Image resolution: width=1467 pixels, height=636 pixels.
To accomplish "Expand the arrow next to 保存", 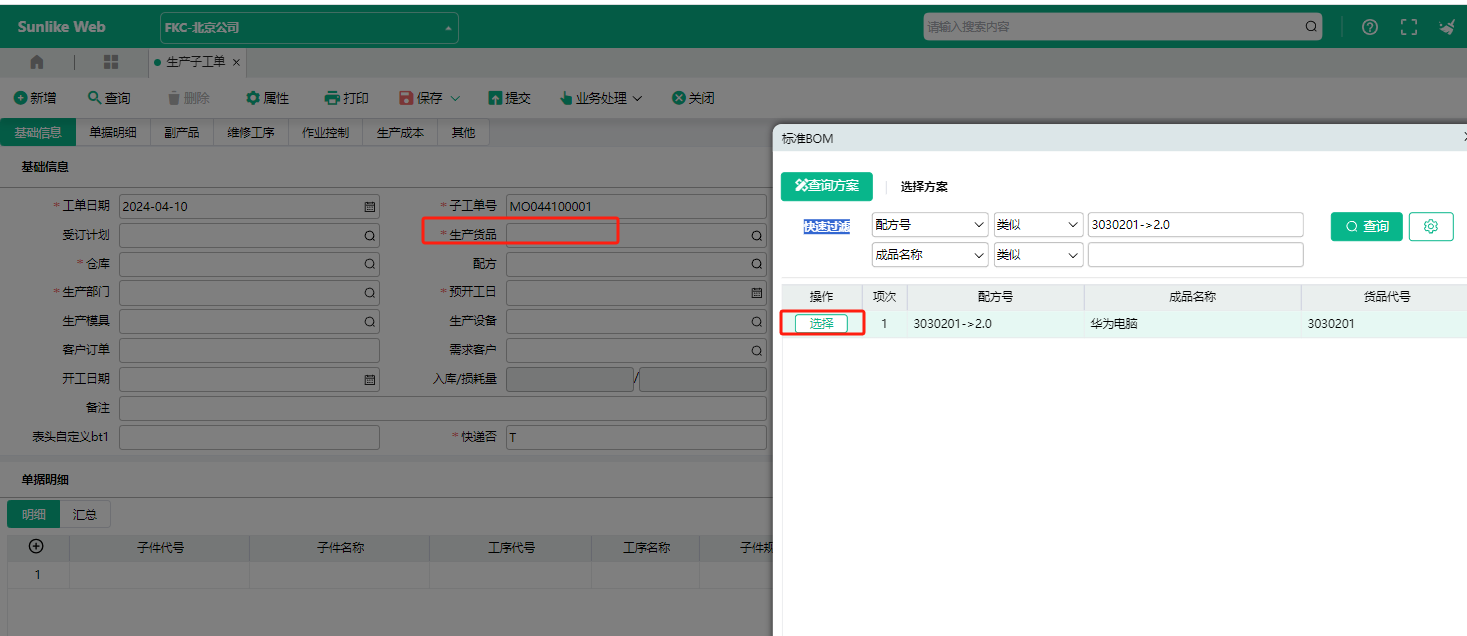I will pyautogui.click(x=455, y=98).
